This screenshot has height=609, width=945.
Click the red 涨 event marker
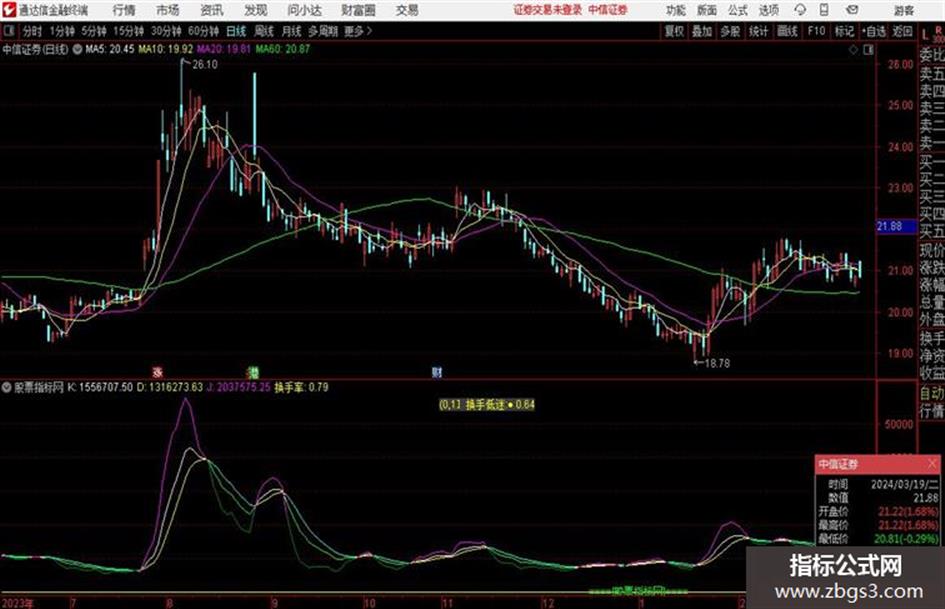click(158, 372)
